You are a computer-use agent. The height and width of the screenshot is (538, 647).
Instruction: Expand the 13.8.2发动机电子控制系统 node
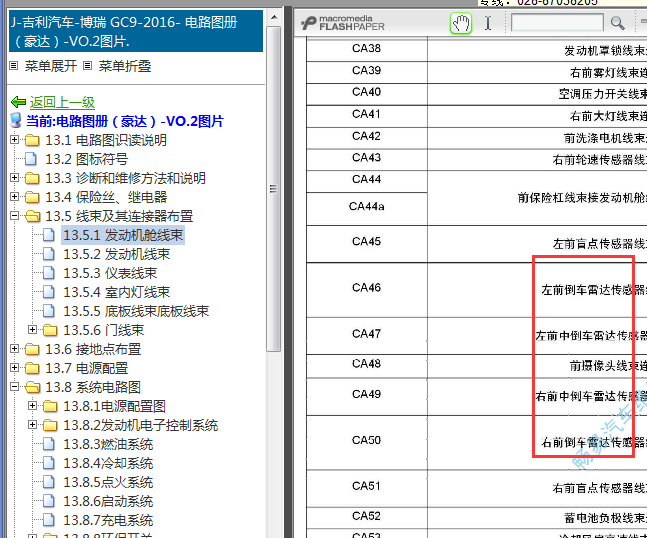tap(32, 425)
